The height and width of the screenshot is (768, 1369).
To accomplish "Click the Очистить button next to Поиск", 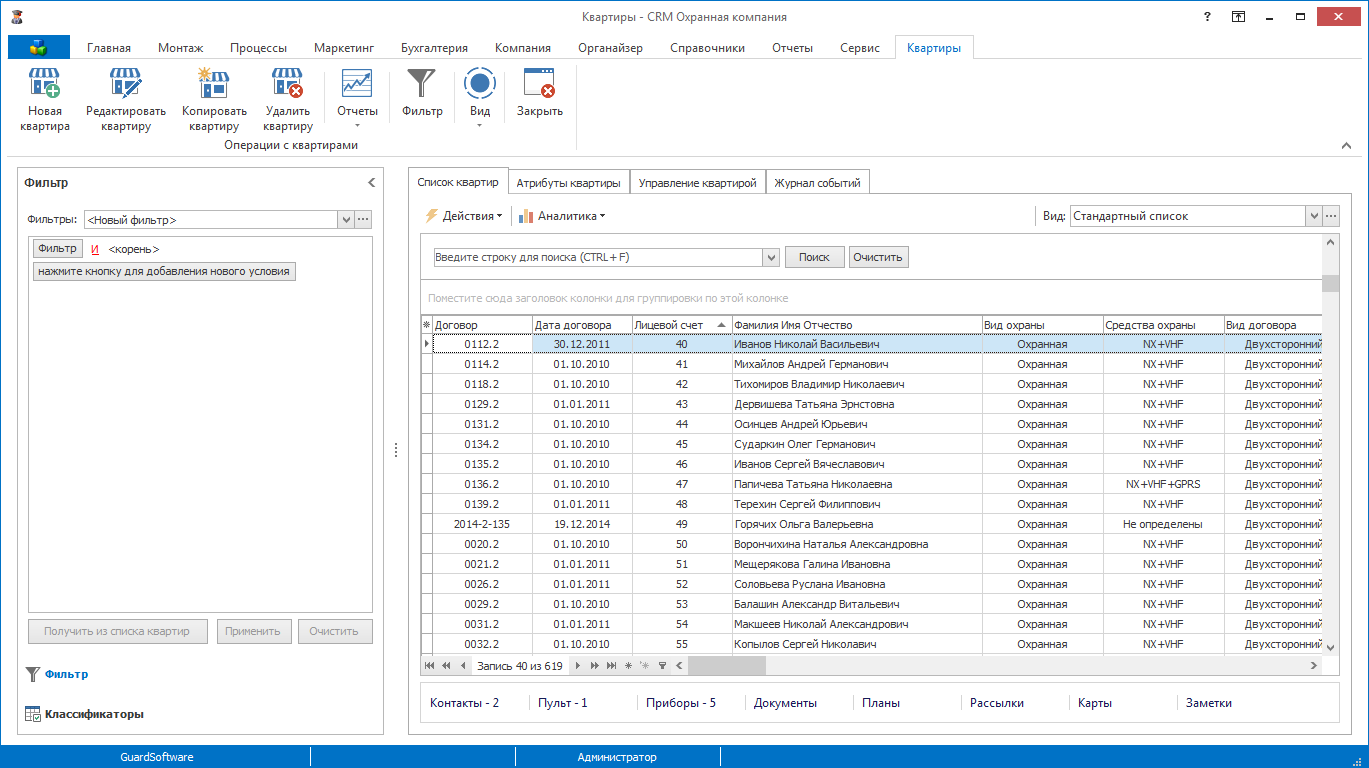I will coord(879,257).
